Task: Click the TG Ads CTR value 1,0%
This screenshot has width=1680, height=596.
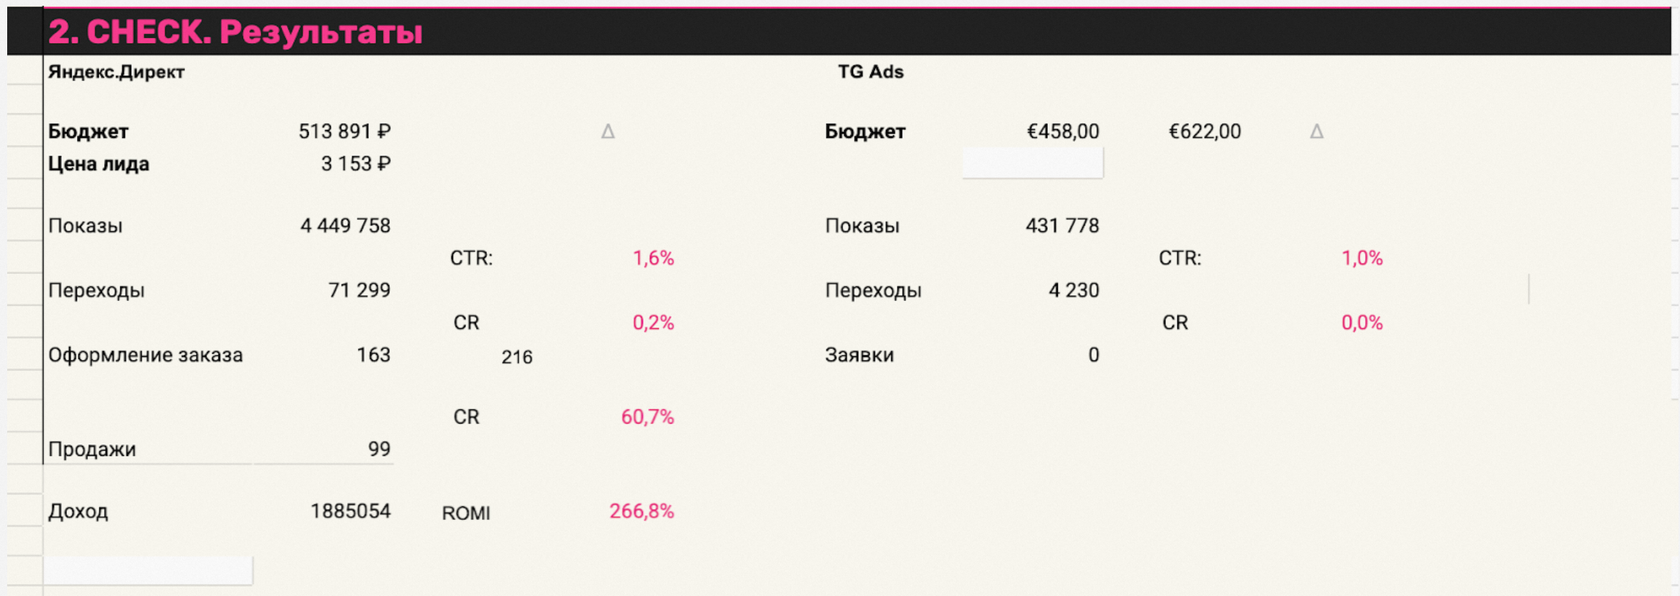Action: tap(1362, 258)
